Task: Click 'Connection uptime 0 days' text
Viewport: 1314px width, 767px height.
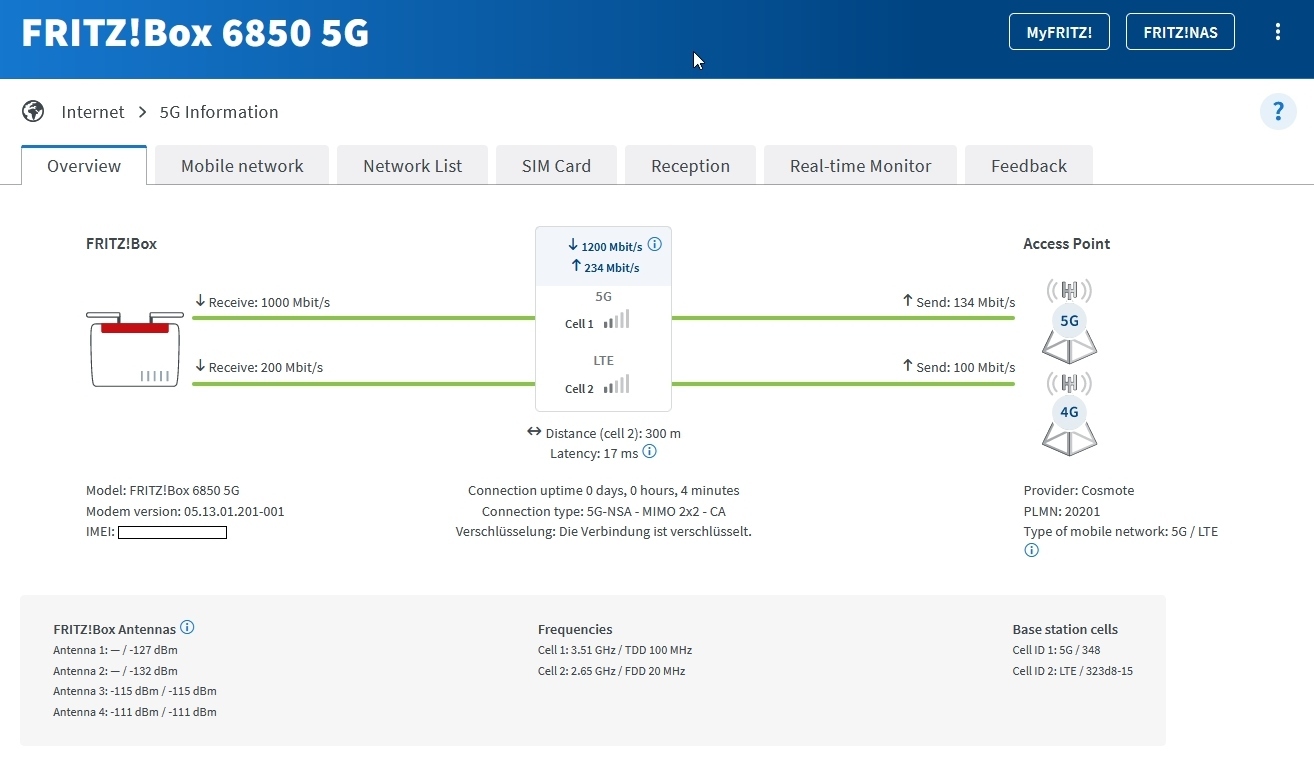Action: pos(604,490)
